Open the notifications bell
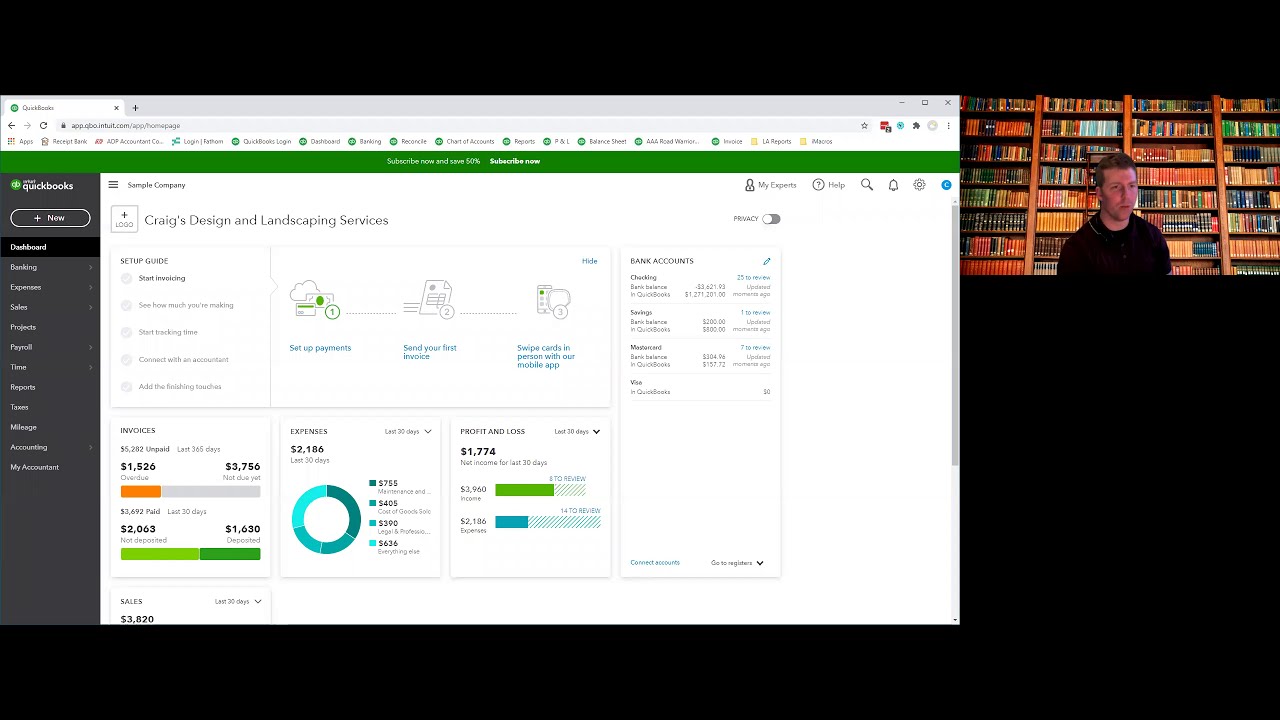1280x720 pixels. pyautogui.click(x=893, y=185)
